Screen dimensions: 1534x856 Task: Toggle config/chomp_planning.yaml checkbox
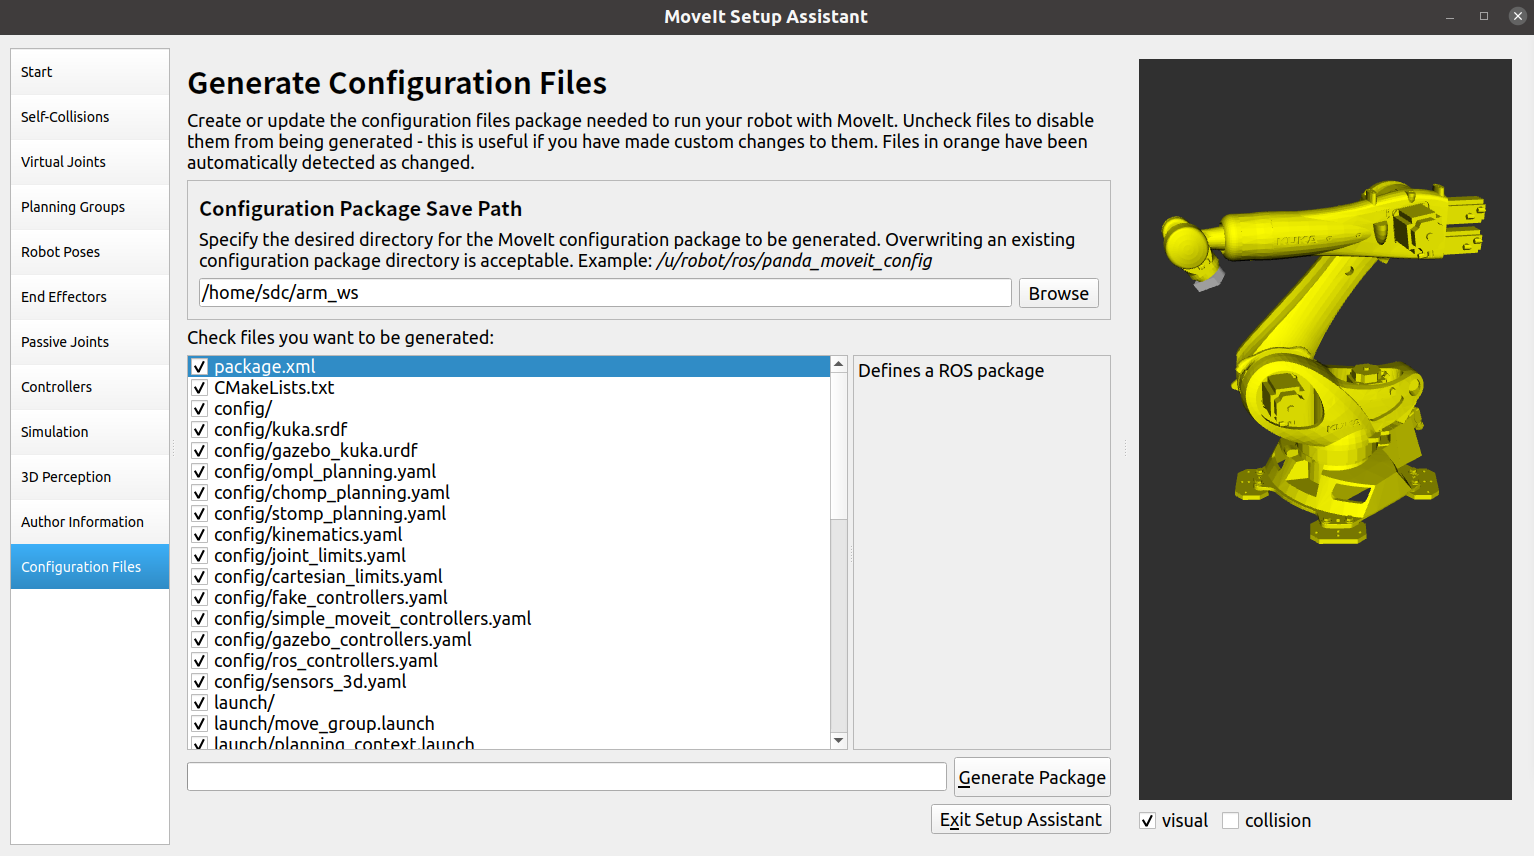(200, 493)
